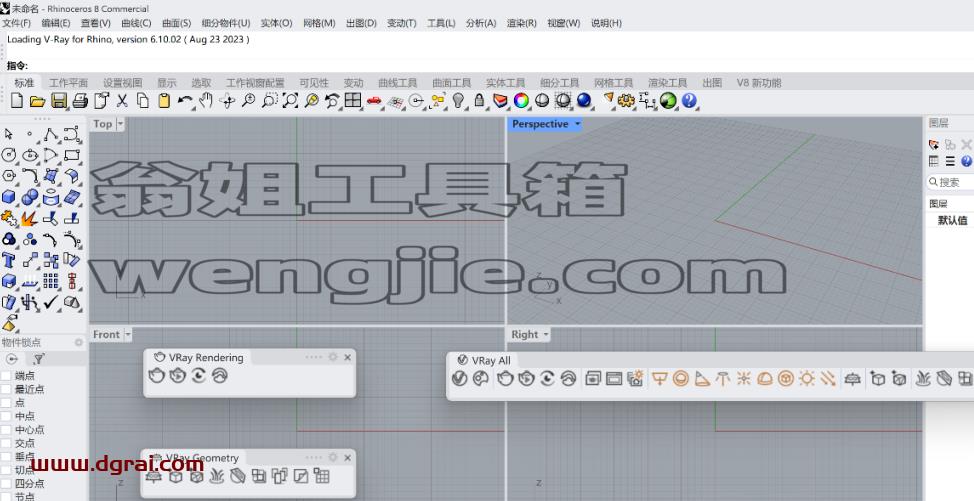
Task: Select the Polyline tool in sidebar
Action: tap(51, 134)
